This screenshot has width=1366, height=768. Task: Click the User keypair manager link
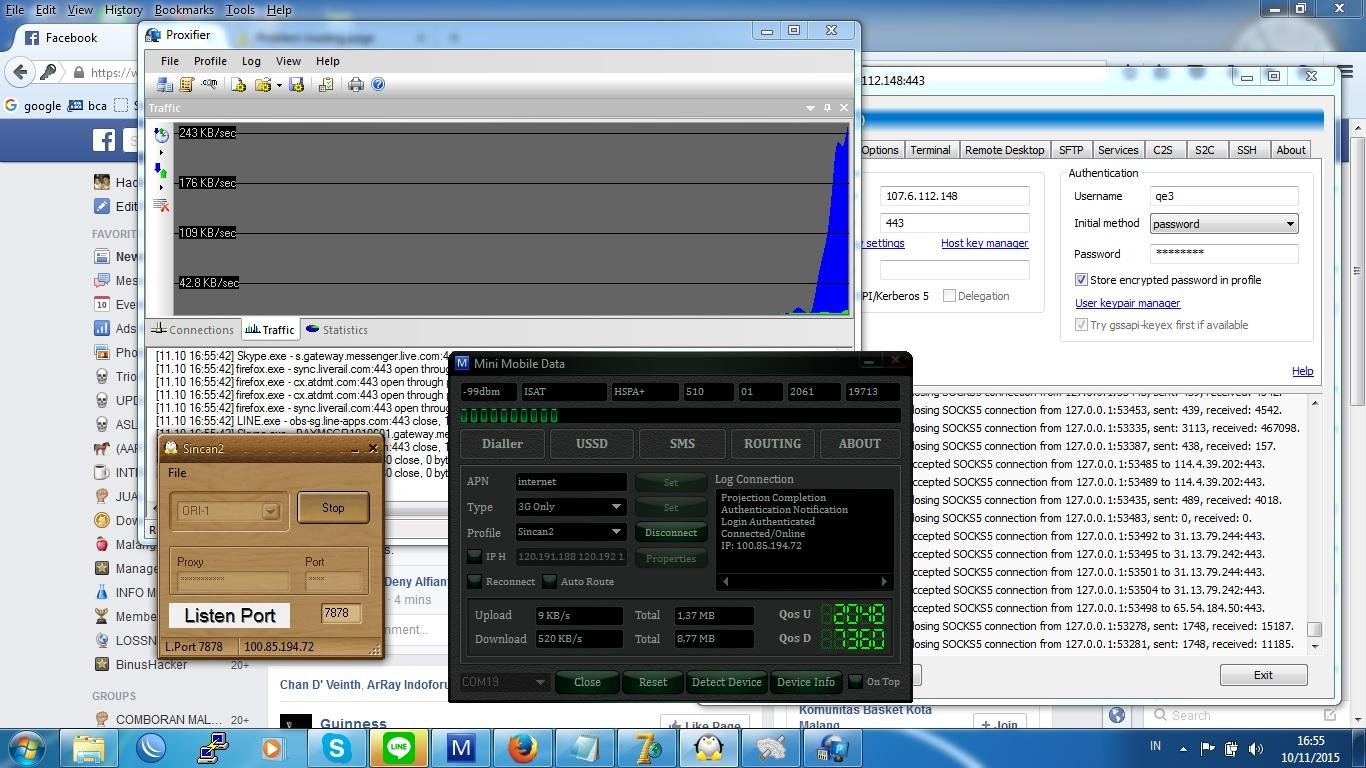(1127, 303)
